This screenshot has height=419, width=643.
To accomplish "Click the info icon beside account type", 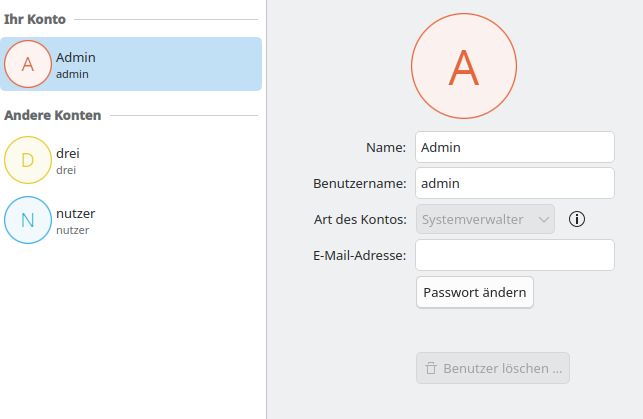I will (576, 219).
